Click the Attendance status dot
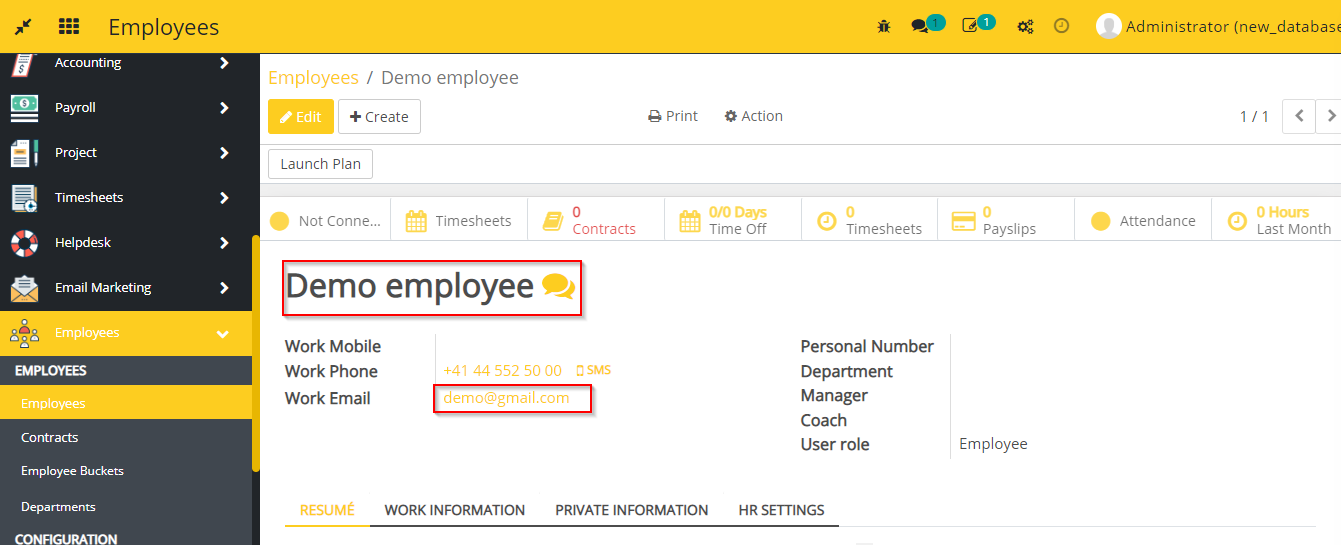 click(1101, 221)
